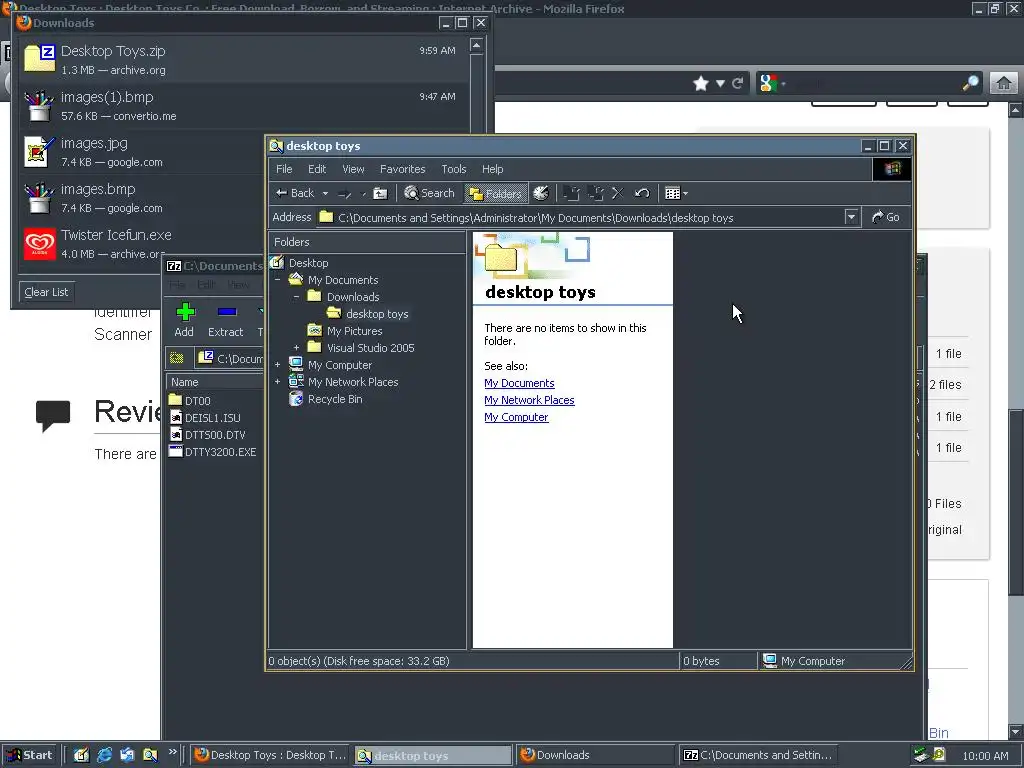Click the 7-Zip up-folder icon
The width and height of the screenshot is (1024, 768).
coord(176,358)
